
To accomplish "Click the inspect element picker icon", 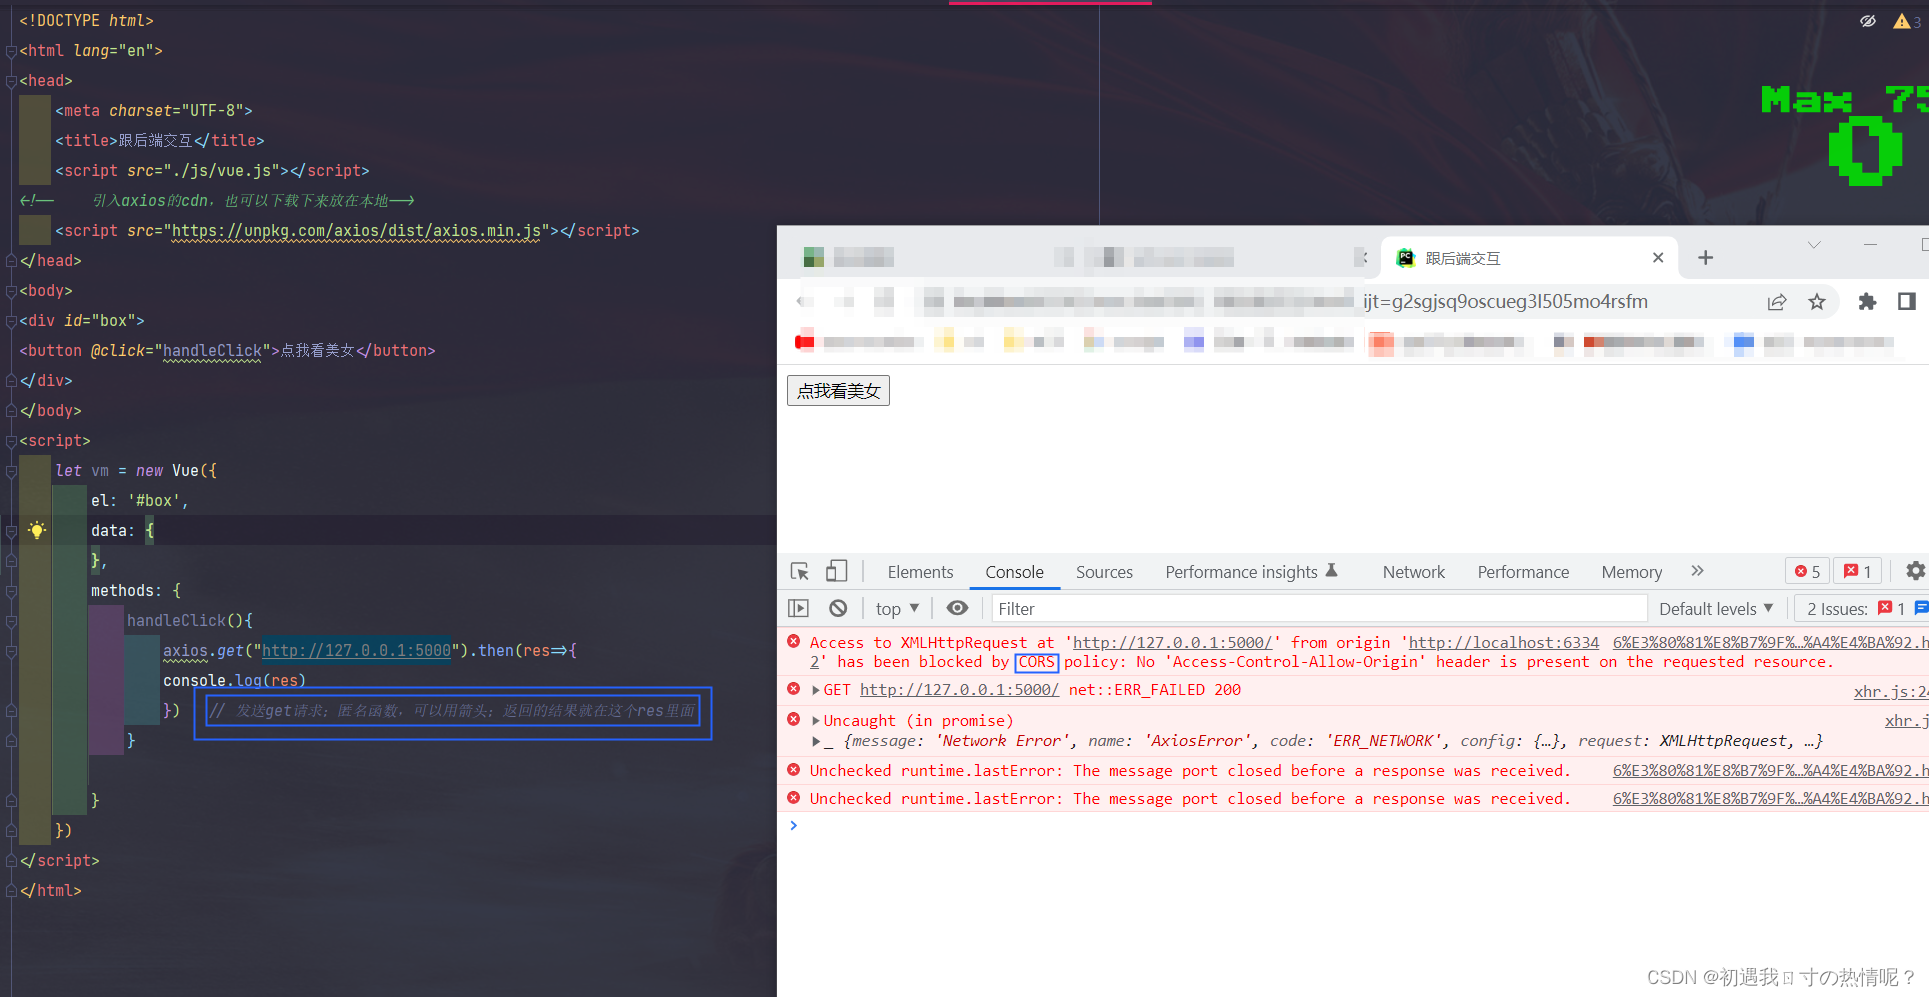I will pos(799,571).
